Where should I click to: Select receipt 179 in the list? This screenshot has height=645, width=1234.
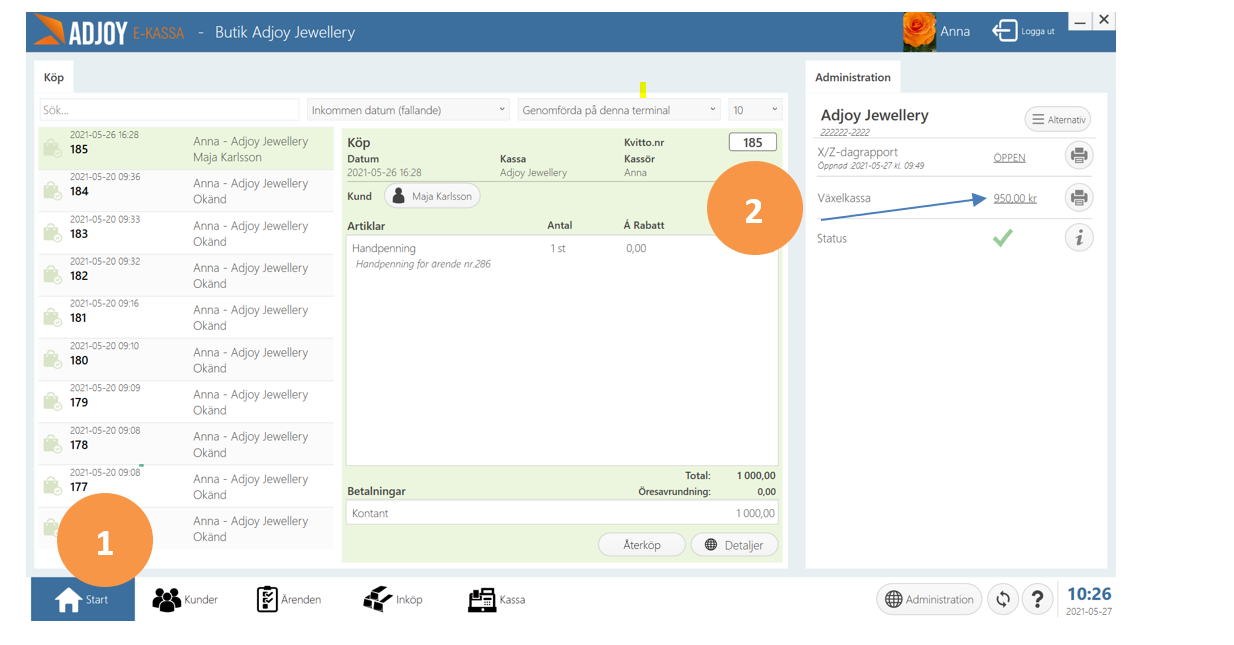[x=186, y=401]
